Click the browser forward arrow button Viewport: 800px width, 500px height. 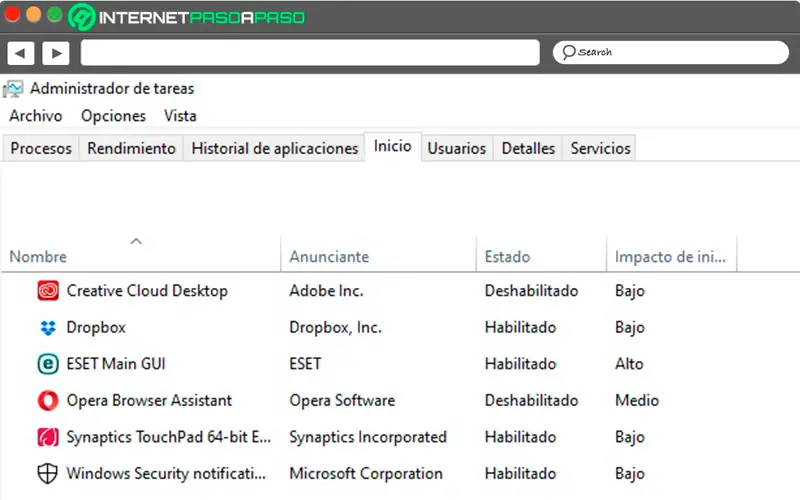pos(56,53)
